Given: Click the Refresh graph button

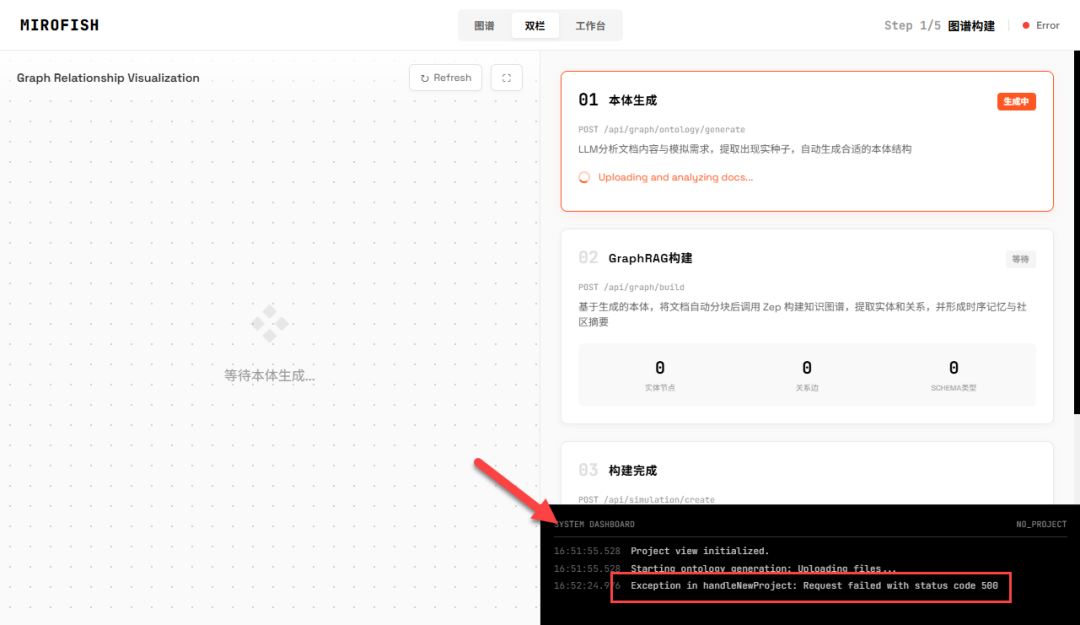Looking at the screenshot, I should click(x=446, y=78).
